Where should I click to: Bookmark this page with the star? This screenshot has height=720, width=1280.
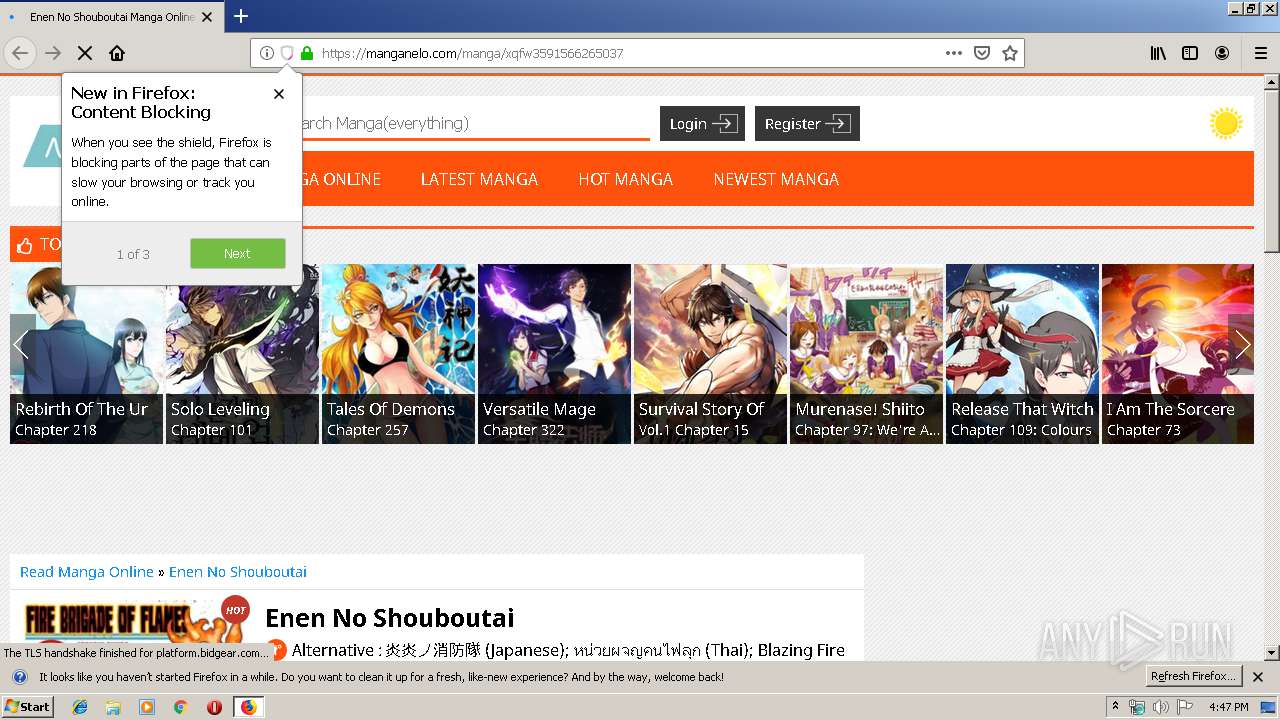coord(1010,53)
